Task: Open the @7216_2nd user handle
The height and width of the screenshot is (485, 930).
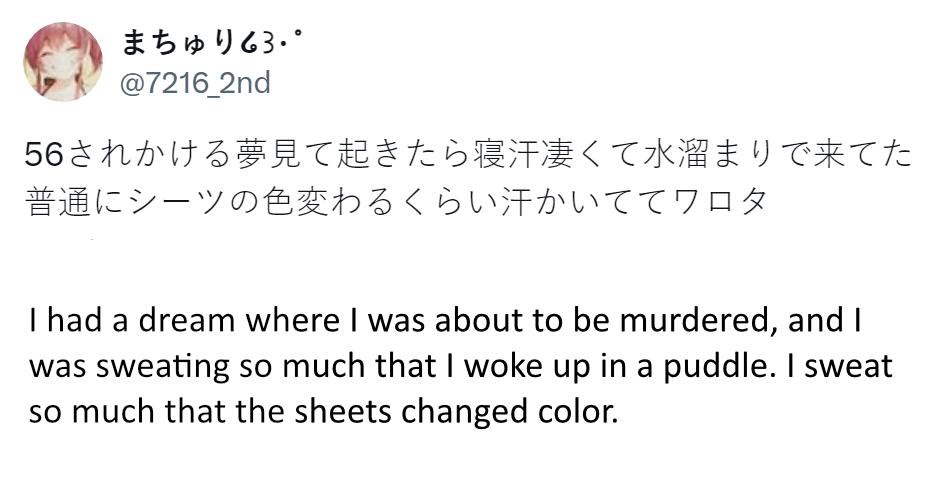Action: click(x=195, y=82)
